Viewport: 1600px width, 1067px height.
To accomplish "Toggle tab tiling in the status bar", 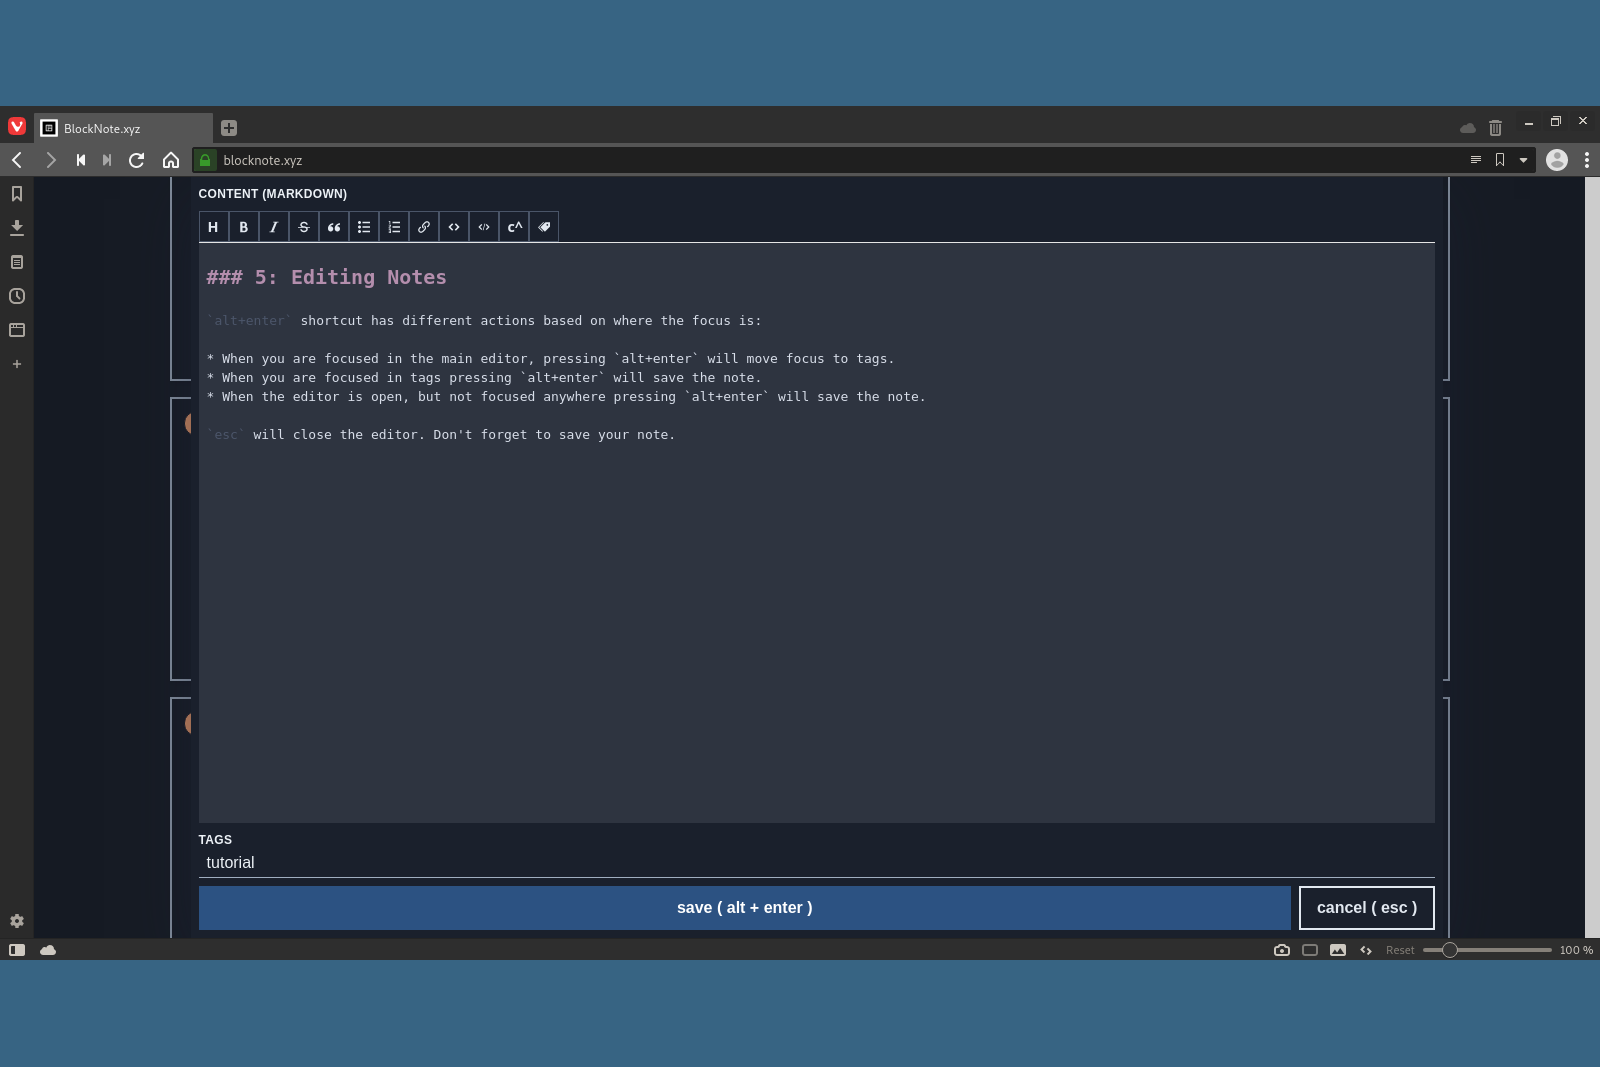I will pyautogui.click(x=1310, y=950).
